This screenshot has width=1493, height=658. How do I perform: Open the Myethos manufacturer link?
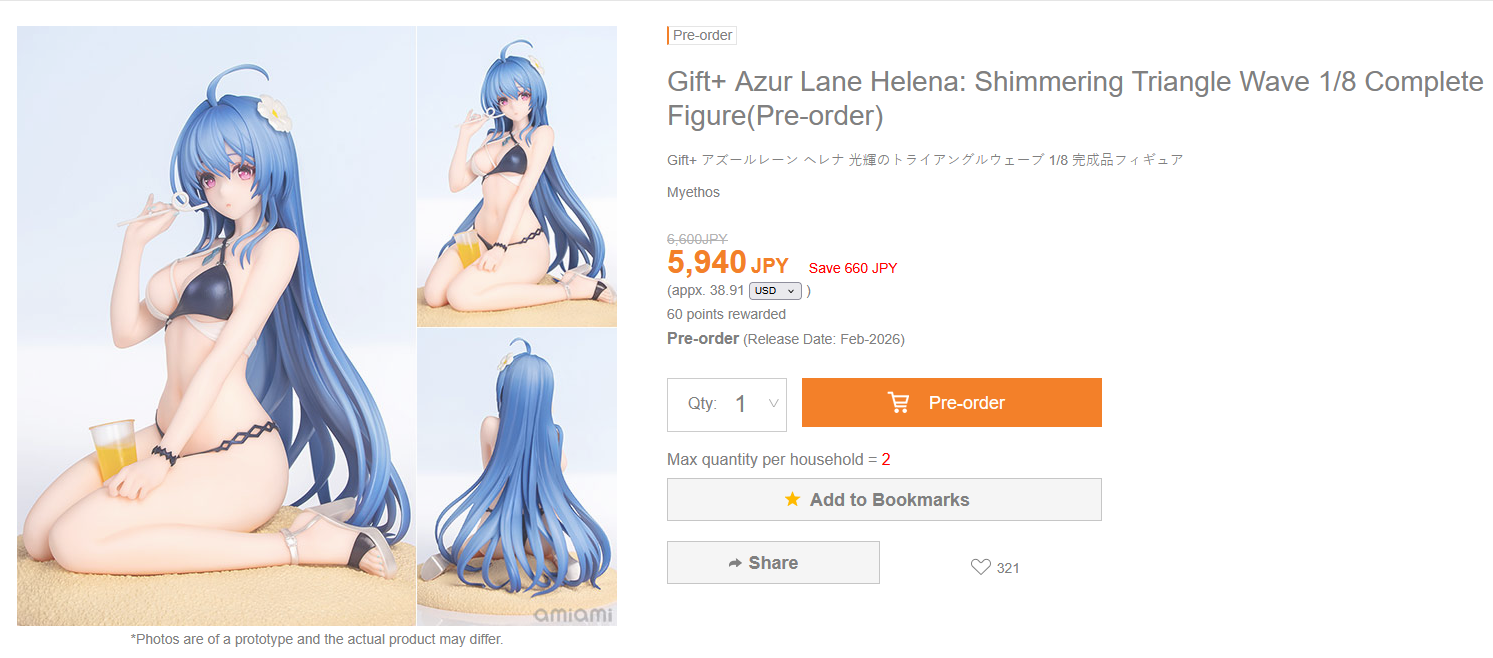(x=693, y=192)
